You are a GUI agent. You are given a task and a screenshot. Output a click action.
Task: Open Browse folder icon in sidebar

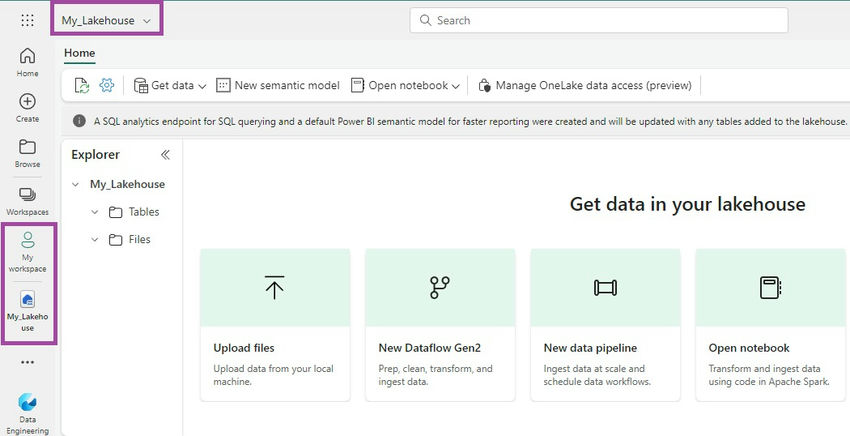[27, 153]
